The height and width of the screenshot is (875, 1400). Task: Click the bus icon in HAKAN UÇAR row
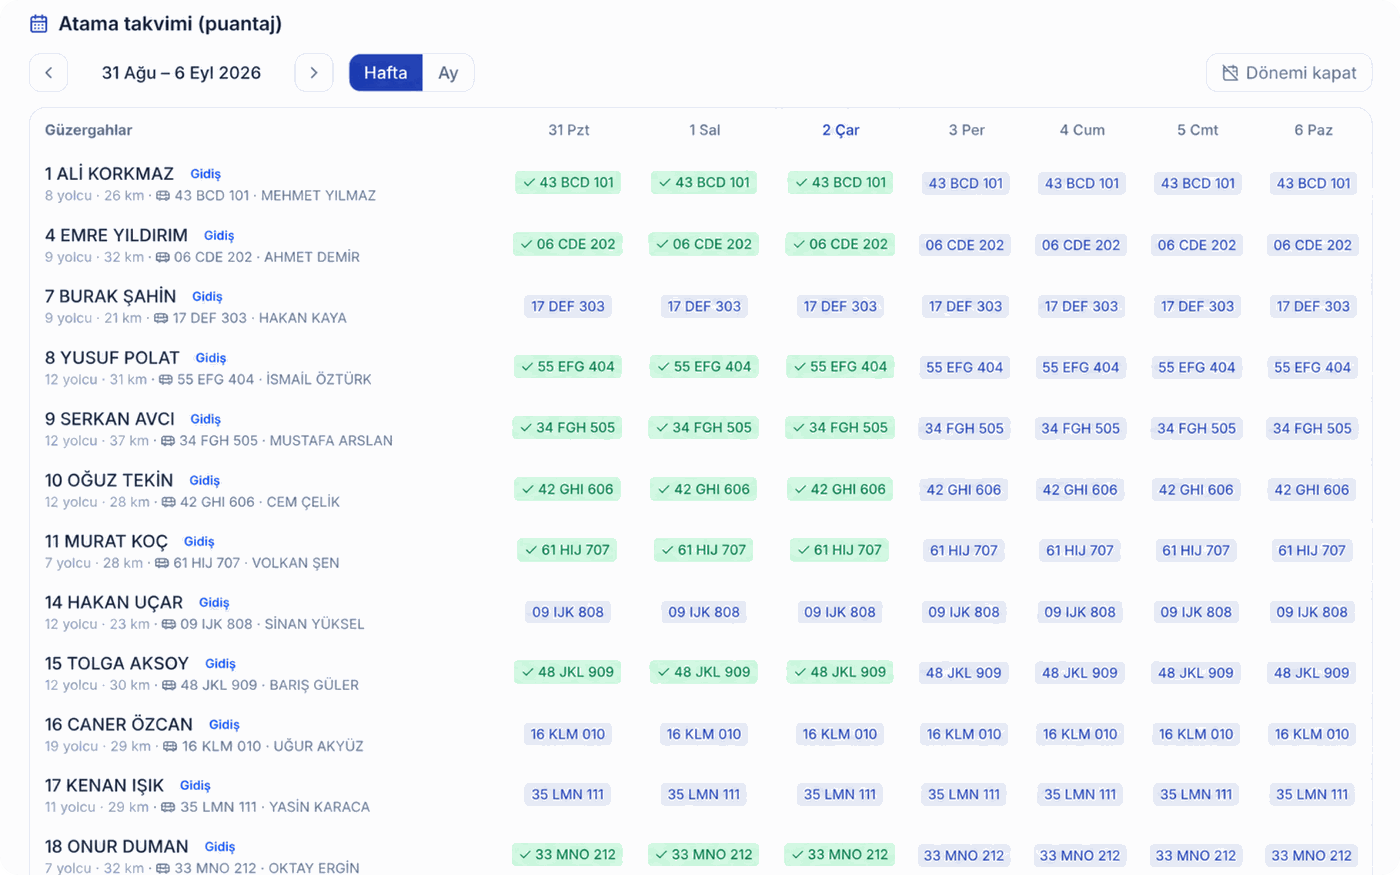coord(169,624)
